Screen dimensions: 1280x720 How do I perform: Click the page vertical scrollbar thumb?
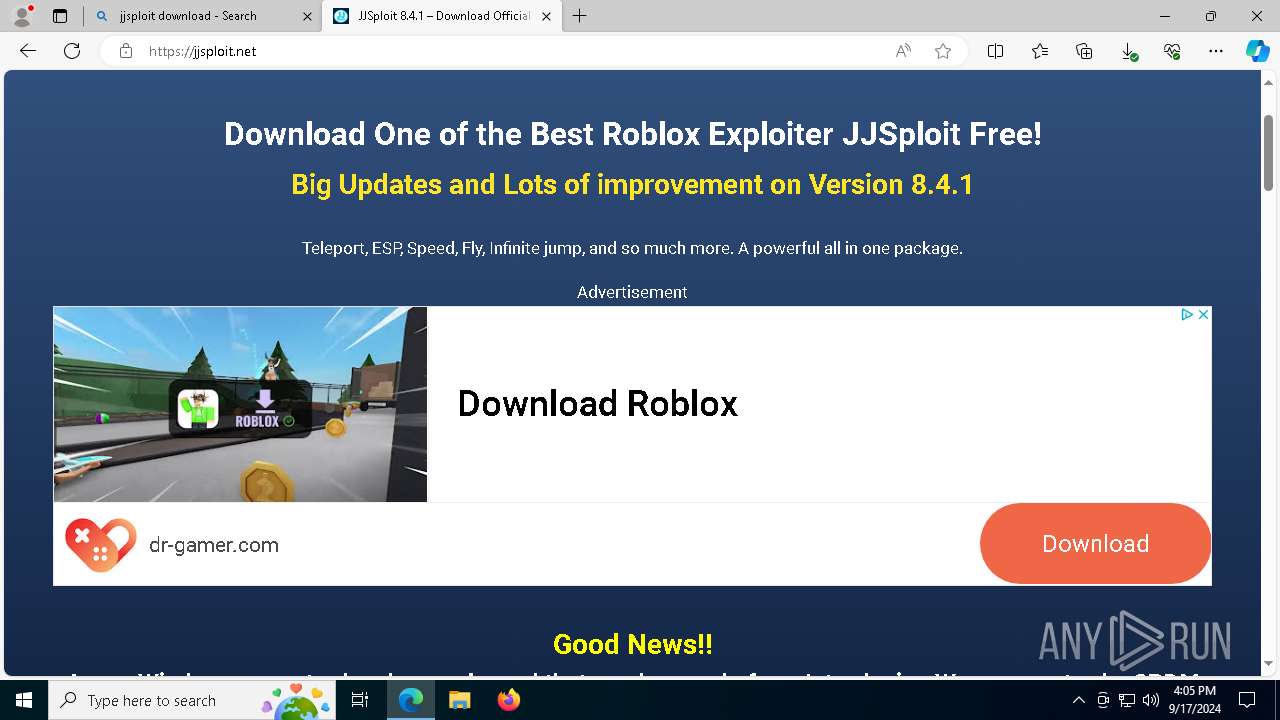(1268, 152)
